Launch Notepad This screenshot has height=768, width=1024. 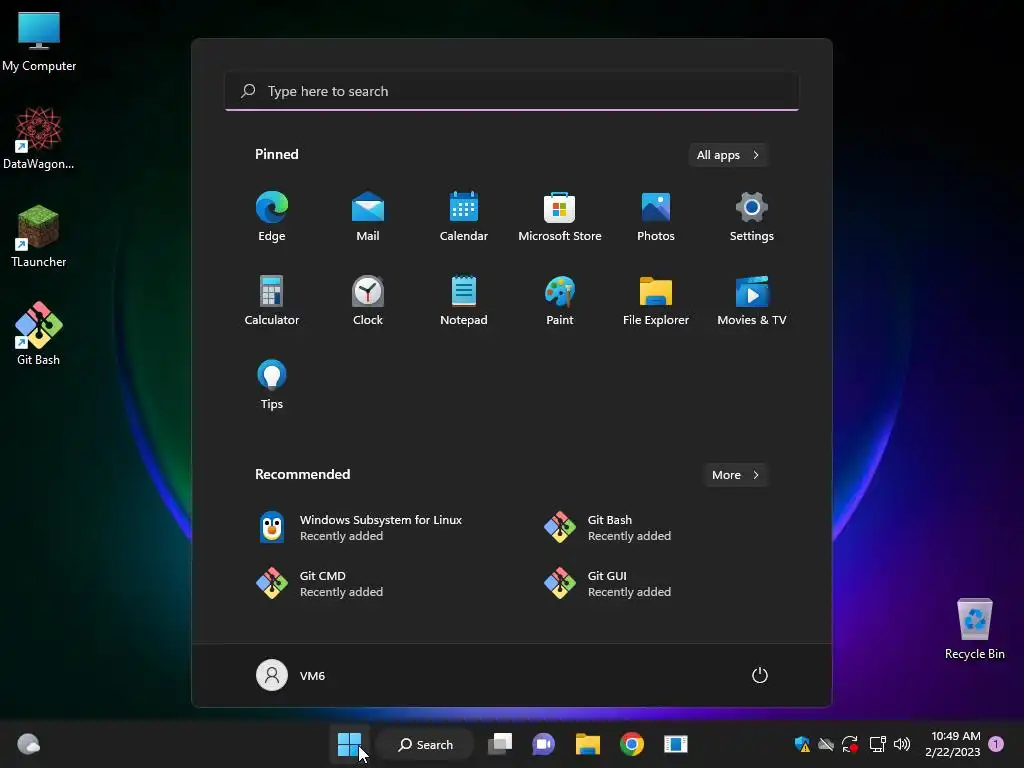464,300
